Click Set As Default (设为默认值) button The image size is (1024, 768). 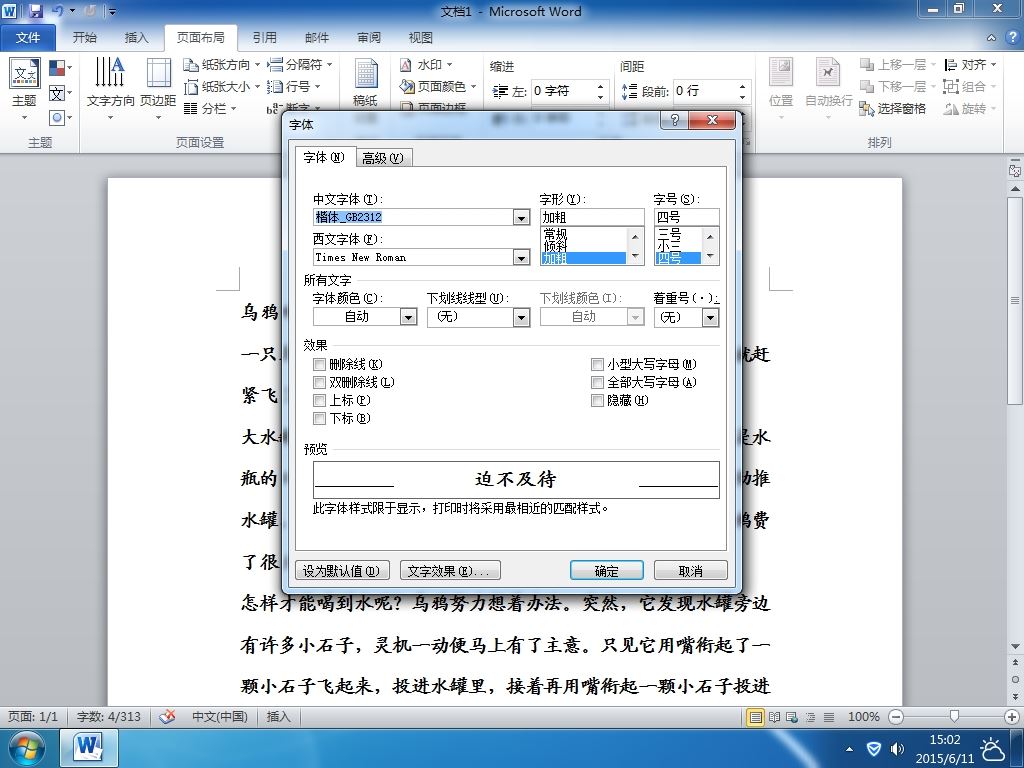coord(342,571)
